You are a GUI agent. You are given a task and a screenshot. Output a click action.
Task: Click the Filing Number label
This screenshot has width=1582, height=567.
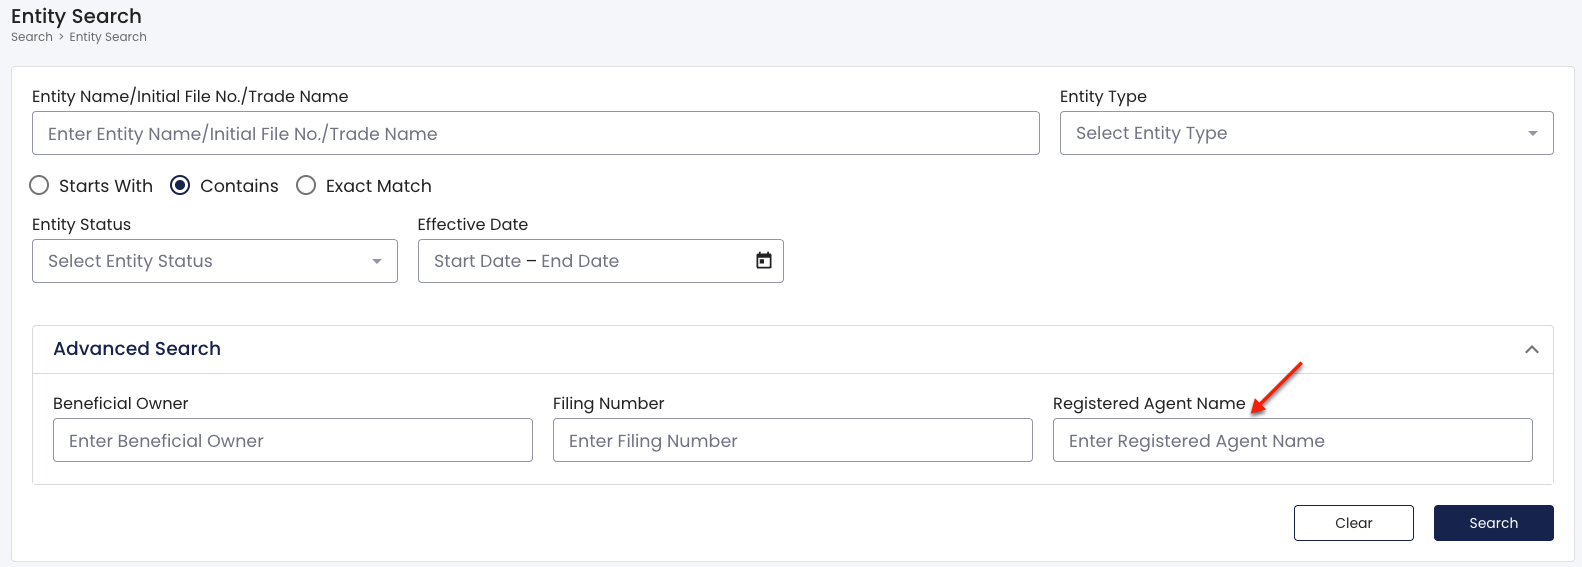[x=608, y=403]
